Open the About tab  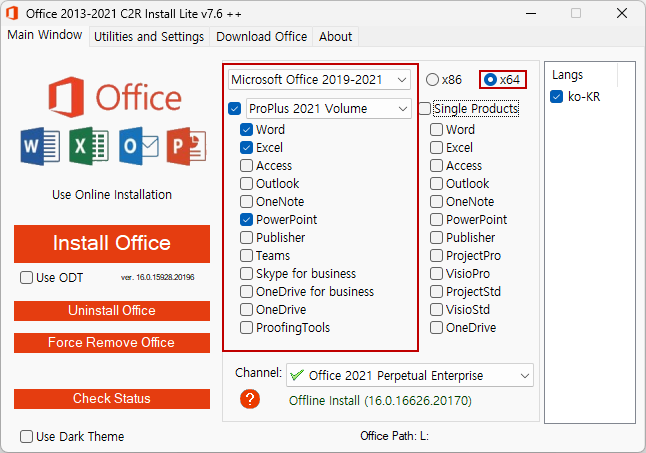click(335, 37)
